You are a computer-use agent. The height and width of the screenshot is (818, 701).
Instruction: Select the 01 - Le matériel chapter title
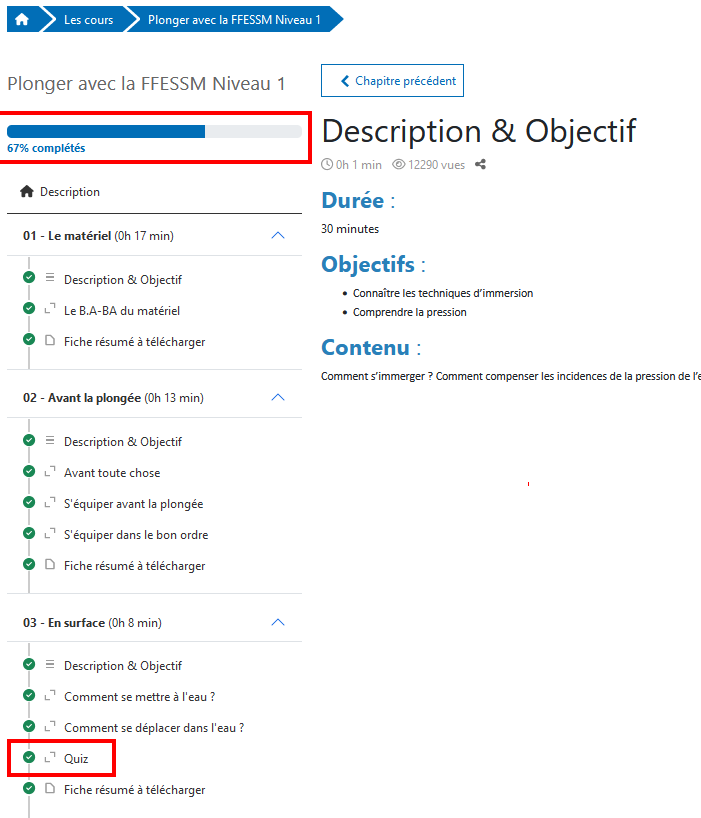(98, 236)
